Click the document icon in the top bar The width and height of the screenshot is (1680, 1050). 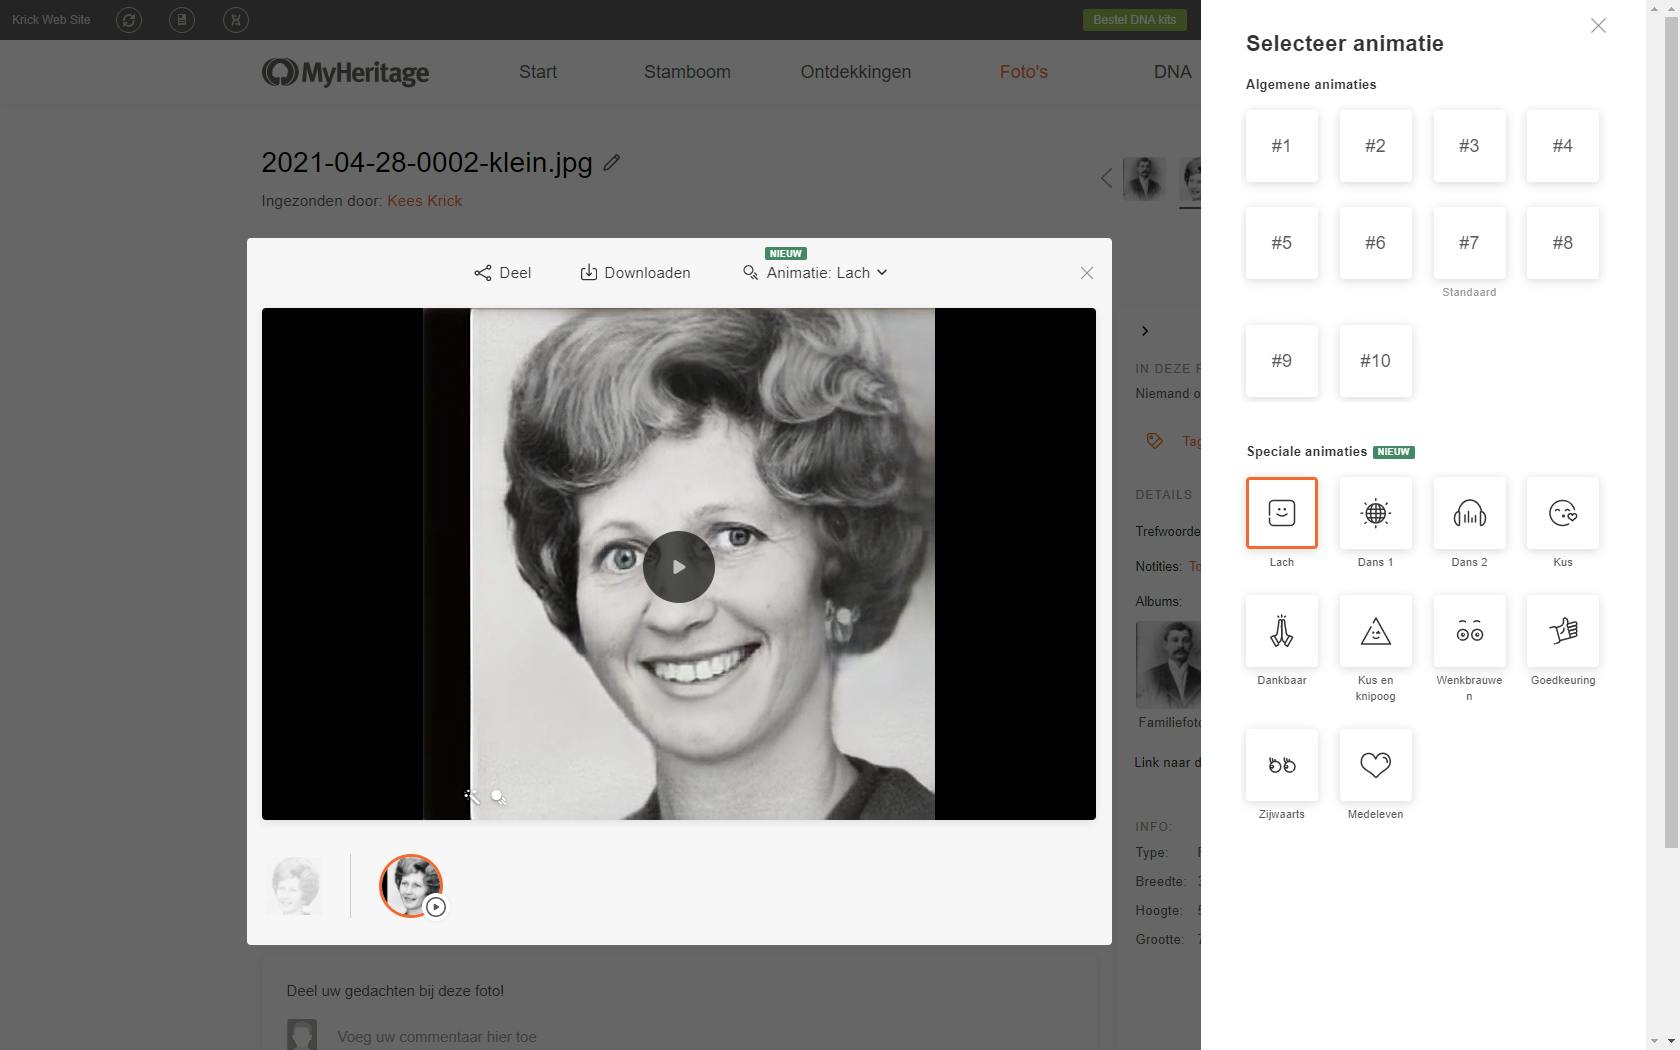point(182,20)
